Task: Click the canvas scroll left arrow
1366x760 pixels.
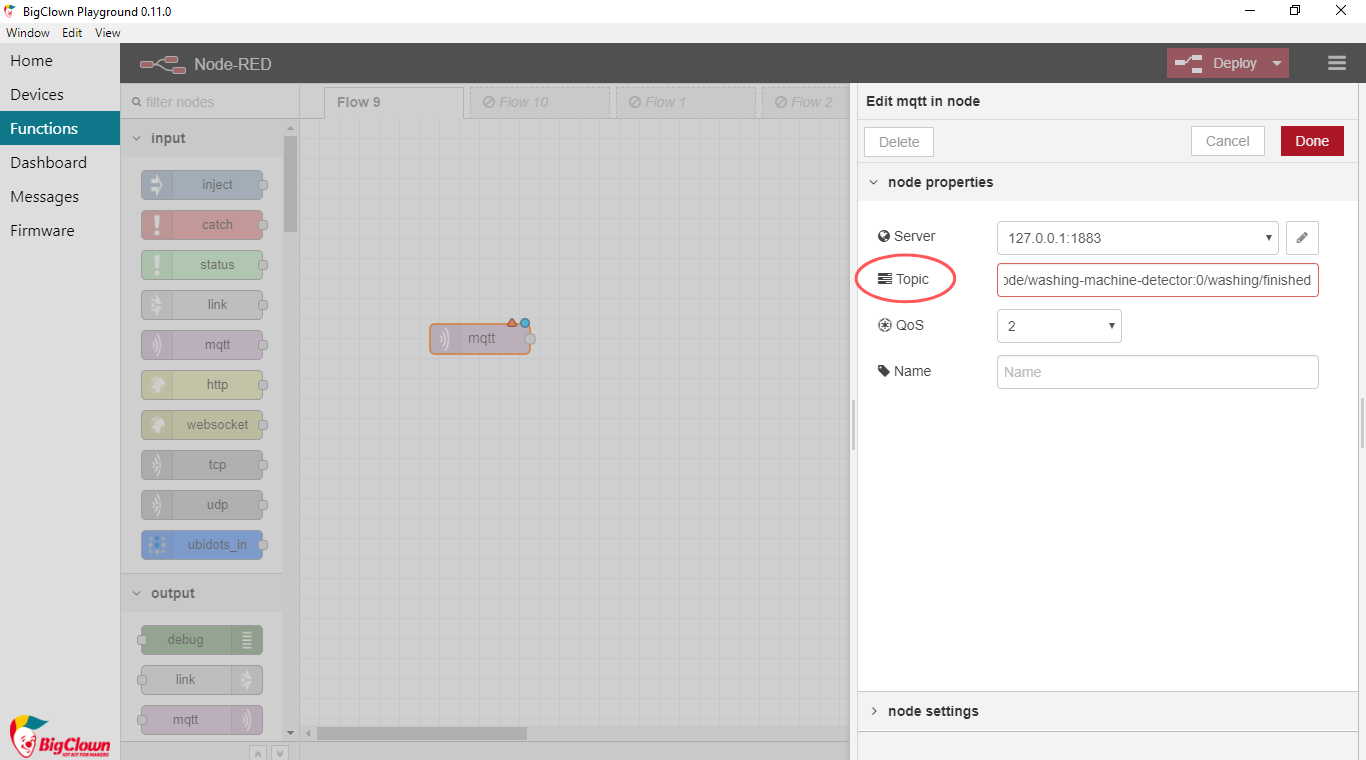Action: tap(308, 733)
